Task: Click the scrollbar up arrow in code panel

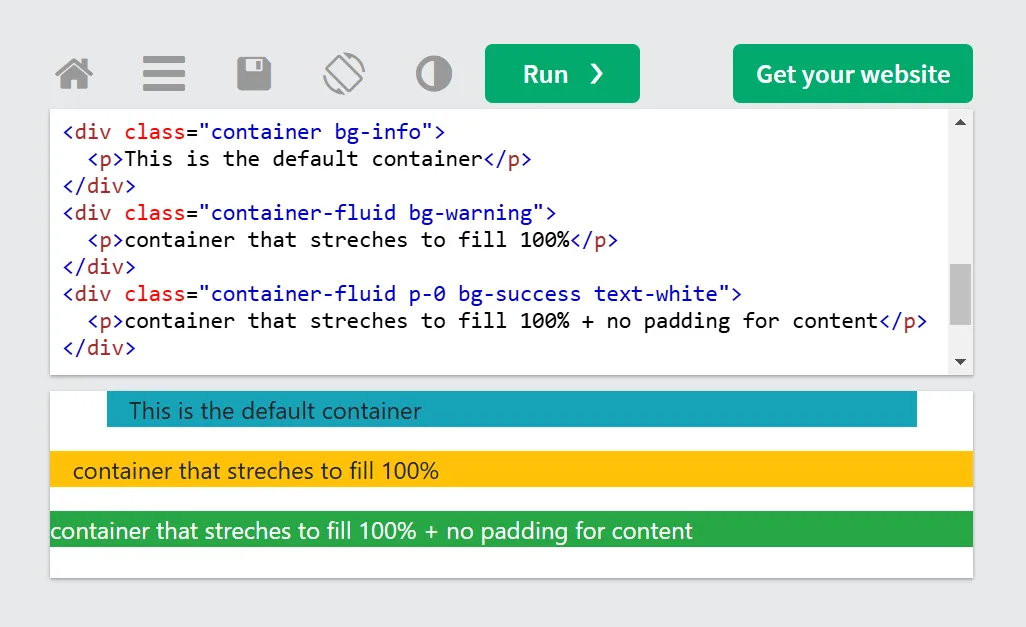Action: (x=960, y=121)
